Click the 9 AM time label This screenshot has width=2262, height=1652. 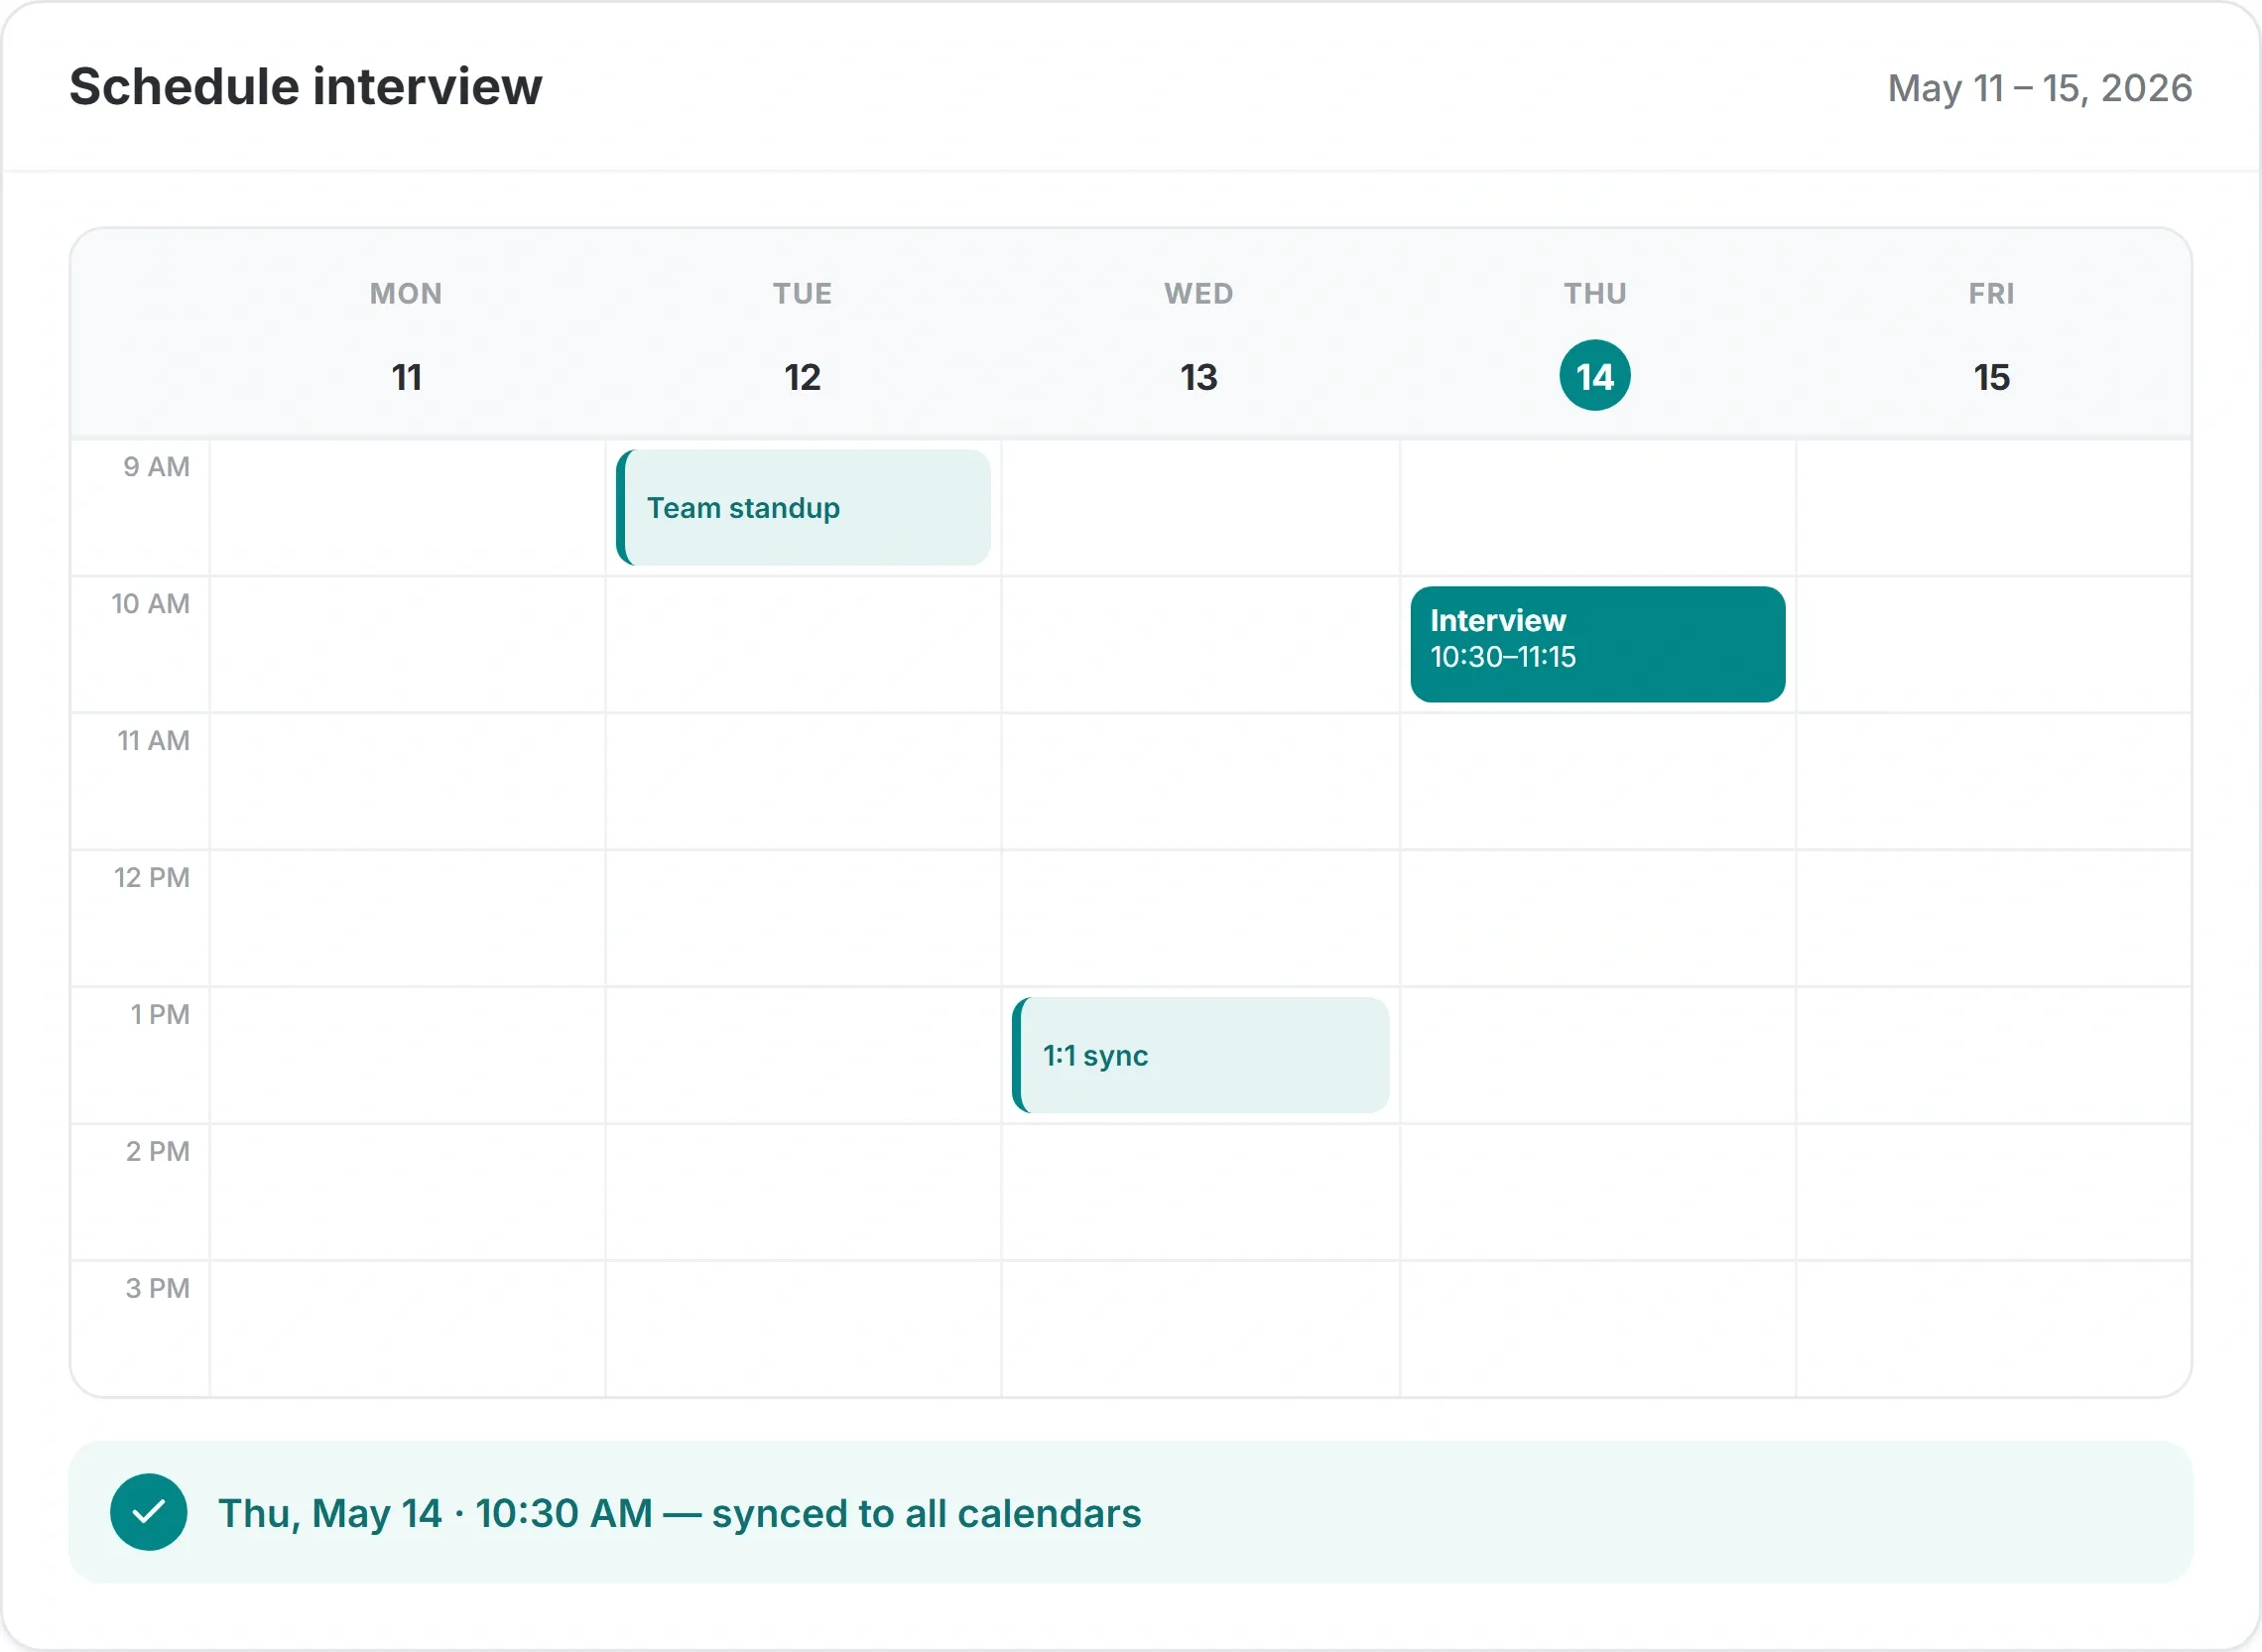click(157, 467)
